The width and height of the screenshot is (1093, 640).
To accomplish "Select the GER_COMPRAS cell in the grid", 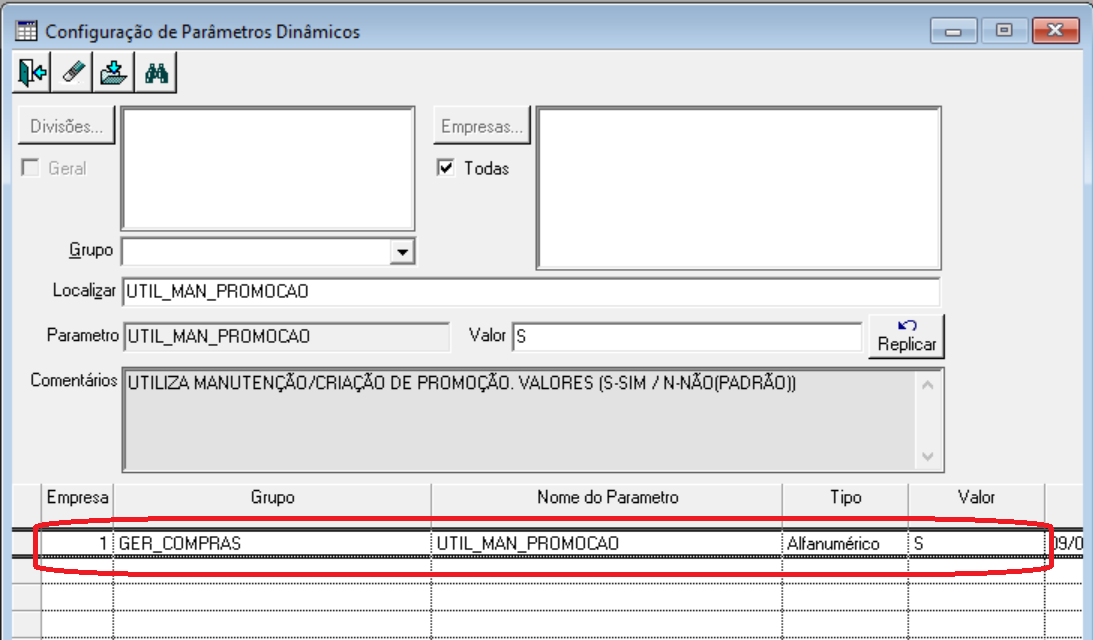I will pos(273,543).
